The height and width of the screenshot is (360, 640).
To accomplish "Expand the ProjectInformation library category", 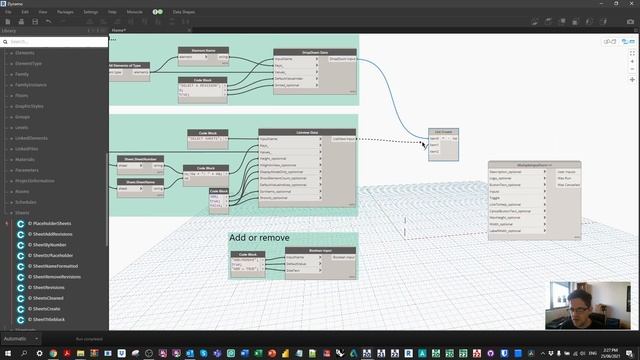I will point(11,181).
